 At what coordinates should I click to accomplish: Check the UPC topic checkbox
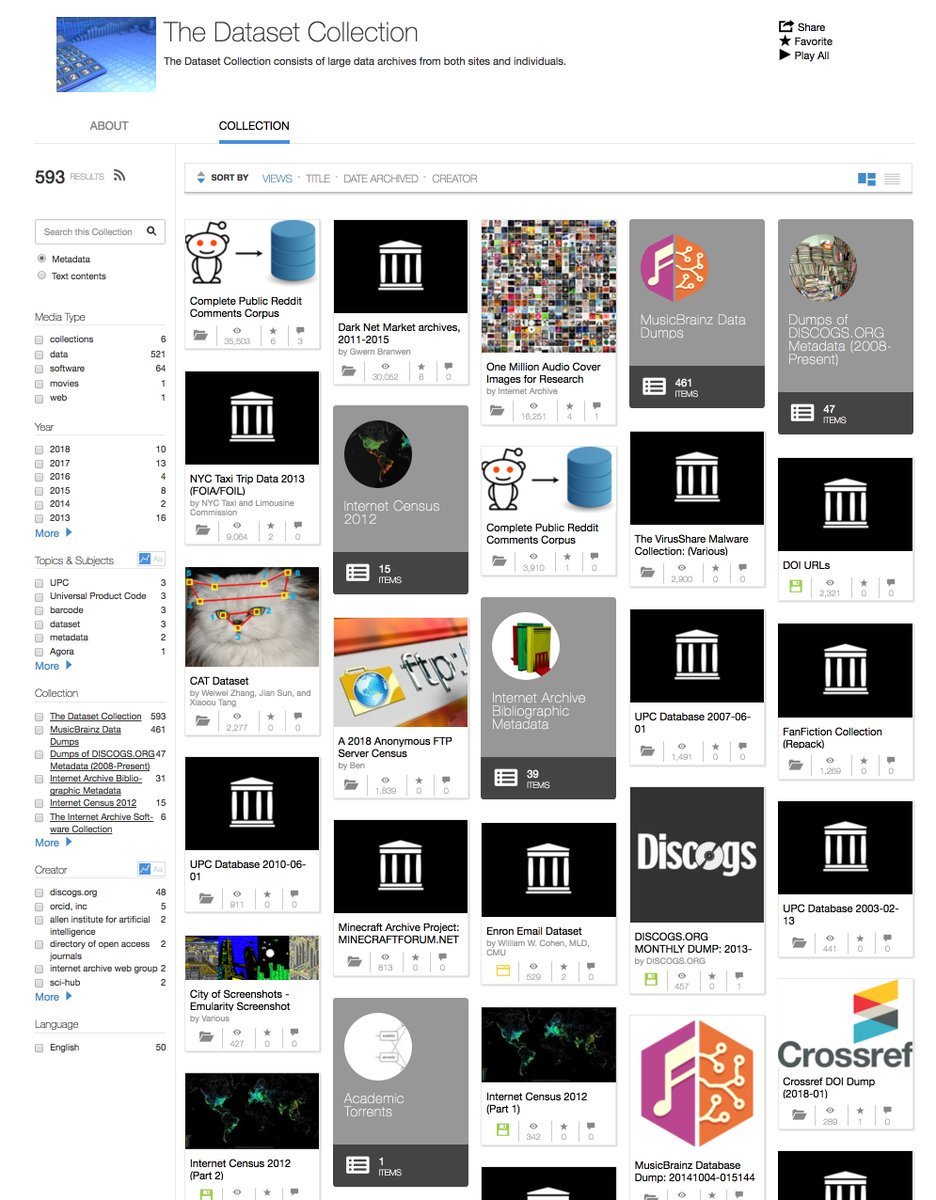pyautogui.click(x=39, y=582)
